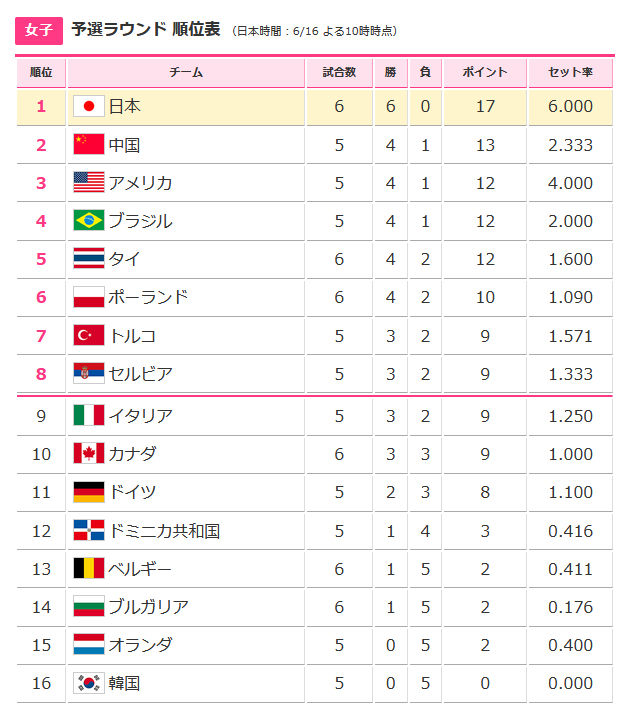The height and width of the screenshot is (716, 628).
Task: Click the Turkey flag icon
Action: (x=89, y=336)
